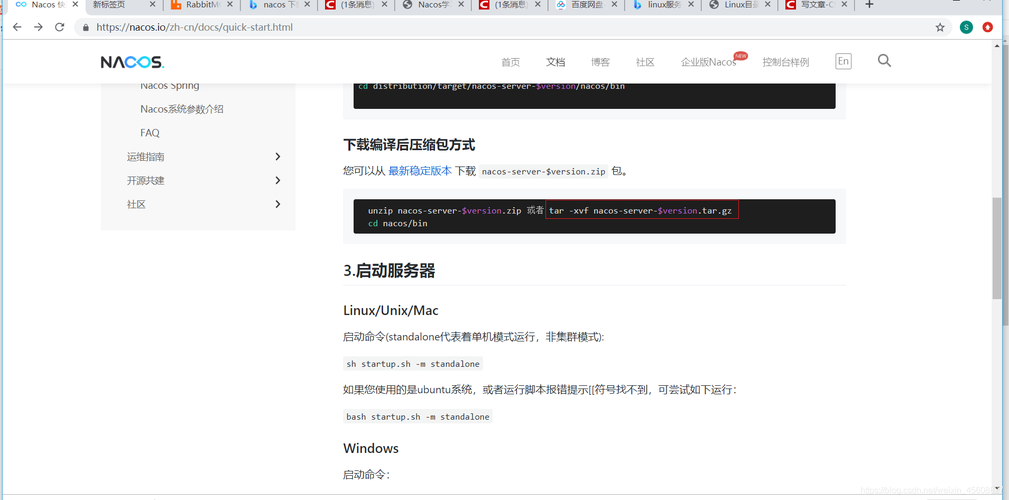
Task: Click the bash startup.sh -m standalone code
Action: point(418,416)
